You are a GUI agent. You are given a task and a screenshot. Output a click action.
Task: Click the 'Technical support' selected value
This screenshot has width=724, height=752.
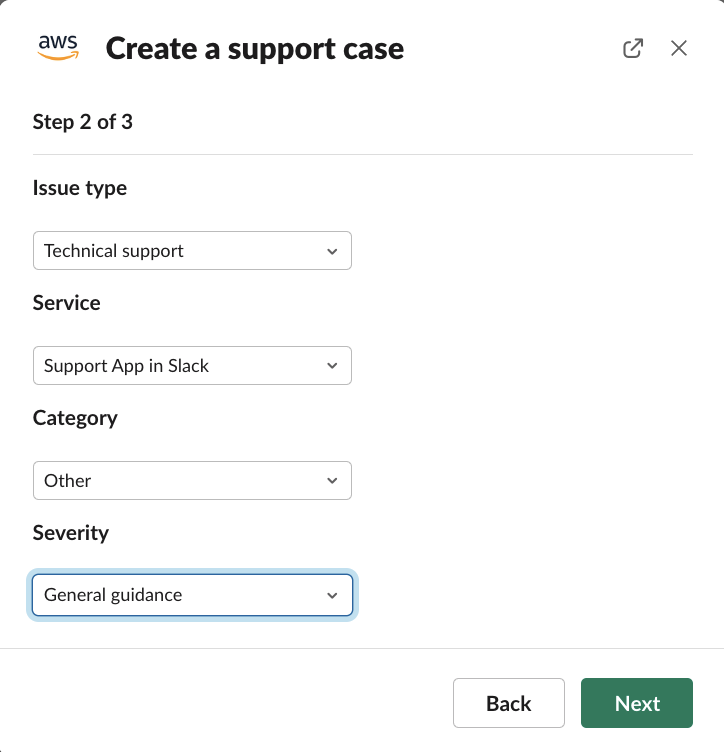pos(114,251)
